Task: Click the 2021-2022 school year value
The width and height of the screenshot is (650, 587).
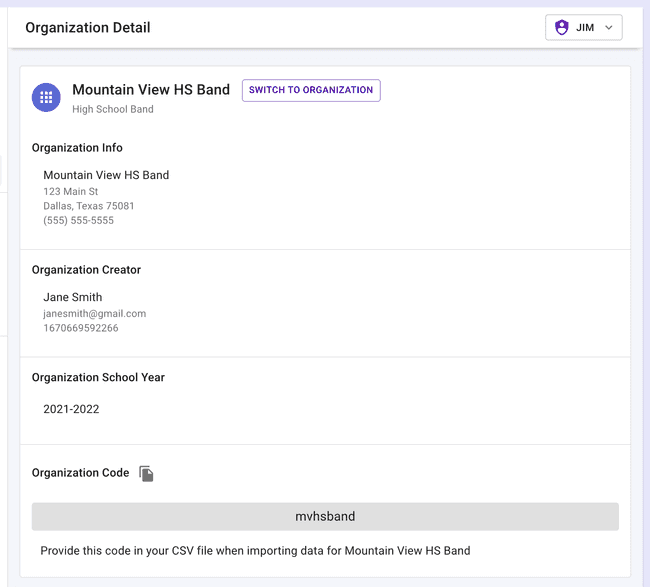Action: [71, 409]
